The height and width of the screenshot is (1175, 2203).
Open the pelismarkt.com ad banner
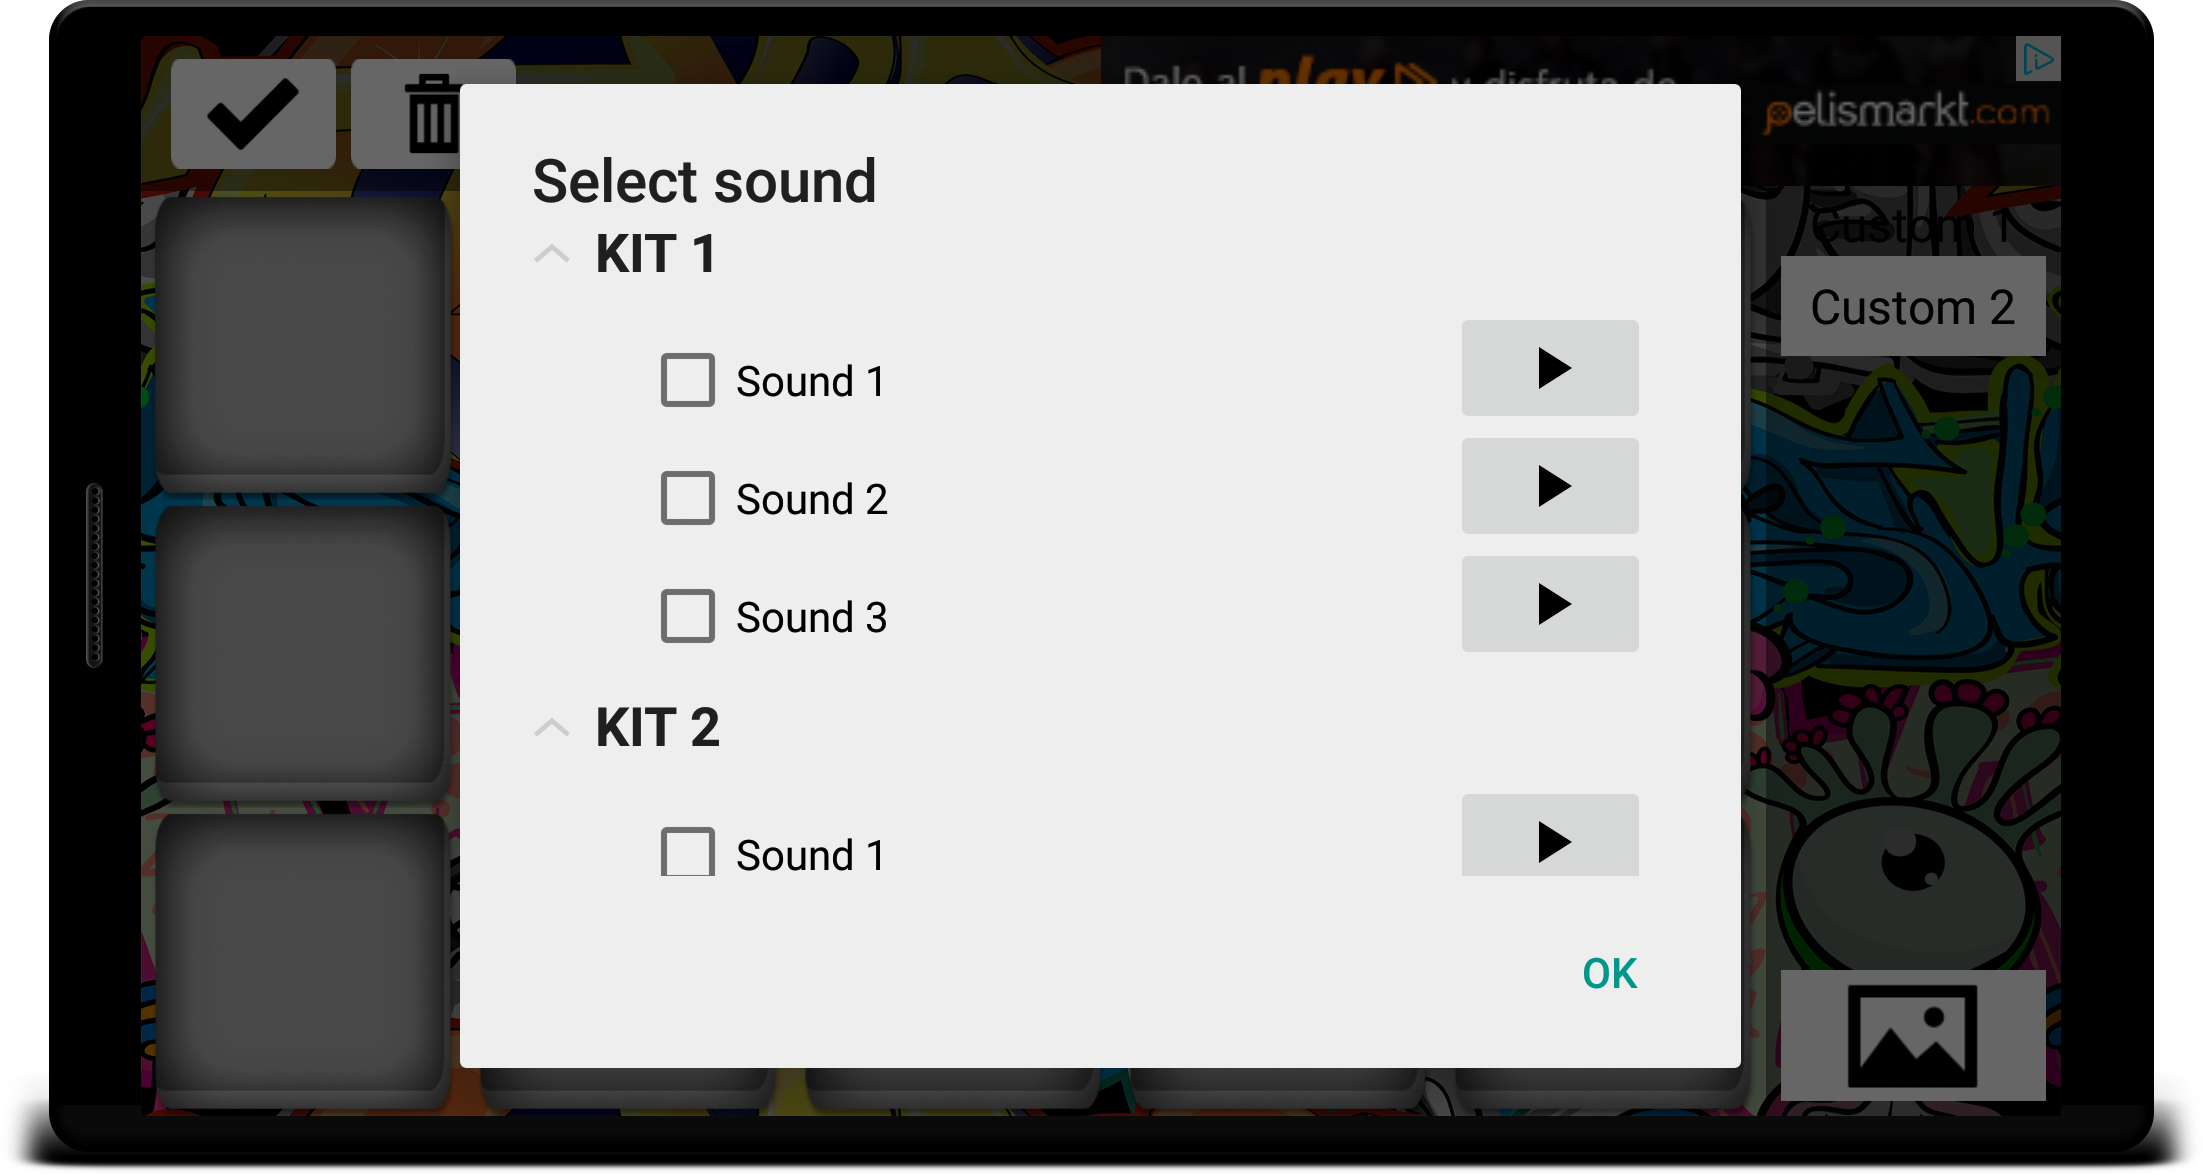coord(1905,112)
